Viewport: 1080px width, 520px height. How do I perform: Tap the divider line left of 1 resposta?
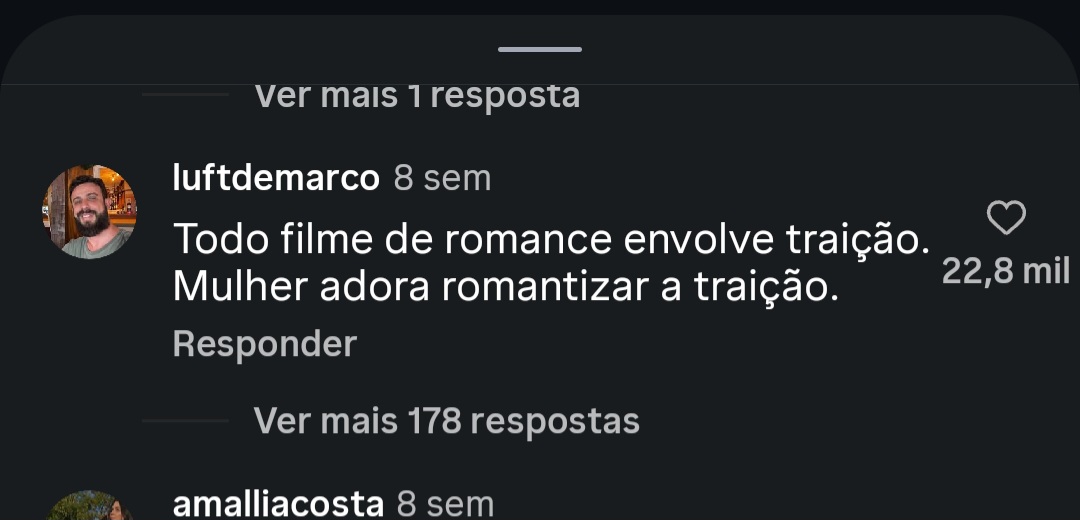click(x=185, y=94)
